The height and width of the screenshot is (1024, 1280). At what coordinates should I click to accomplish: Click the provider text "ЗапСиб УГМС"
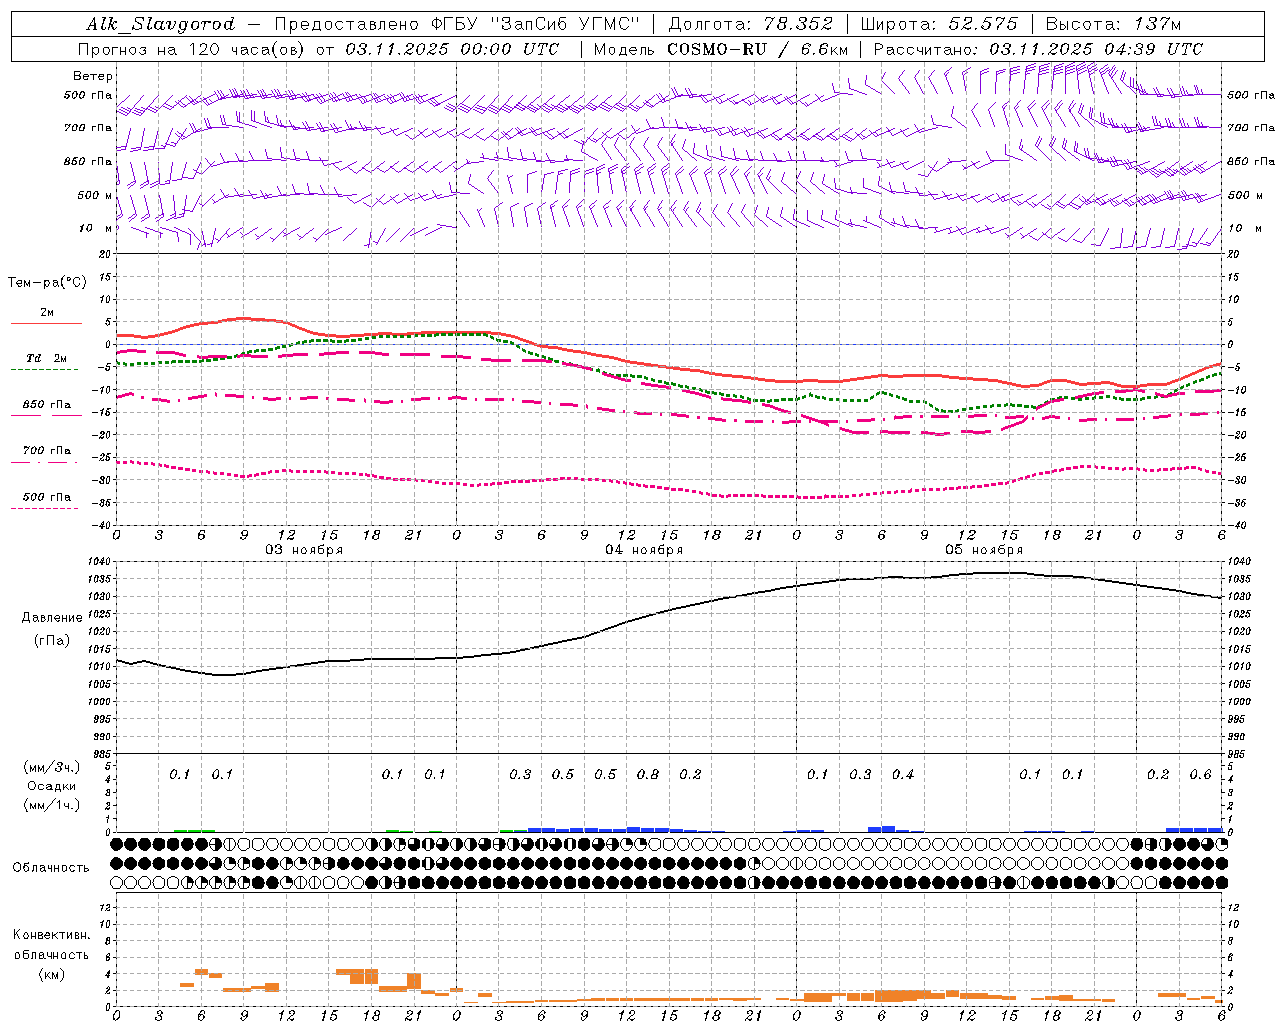click(x=565, y=24)
